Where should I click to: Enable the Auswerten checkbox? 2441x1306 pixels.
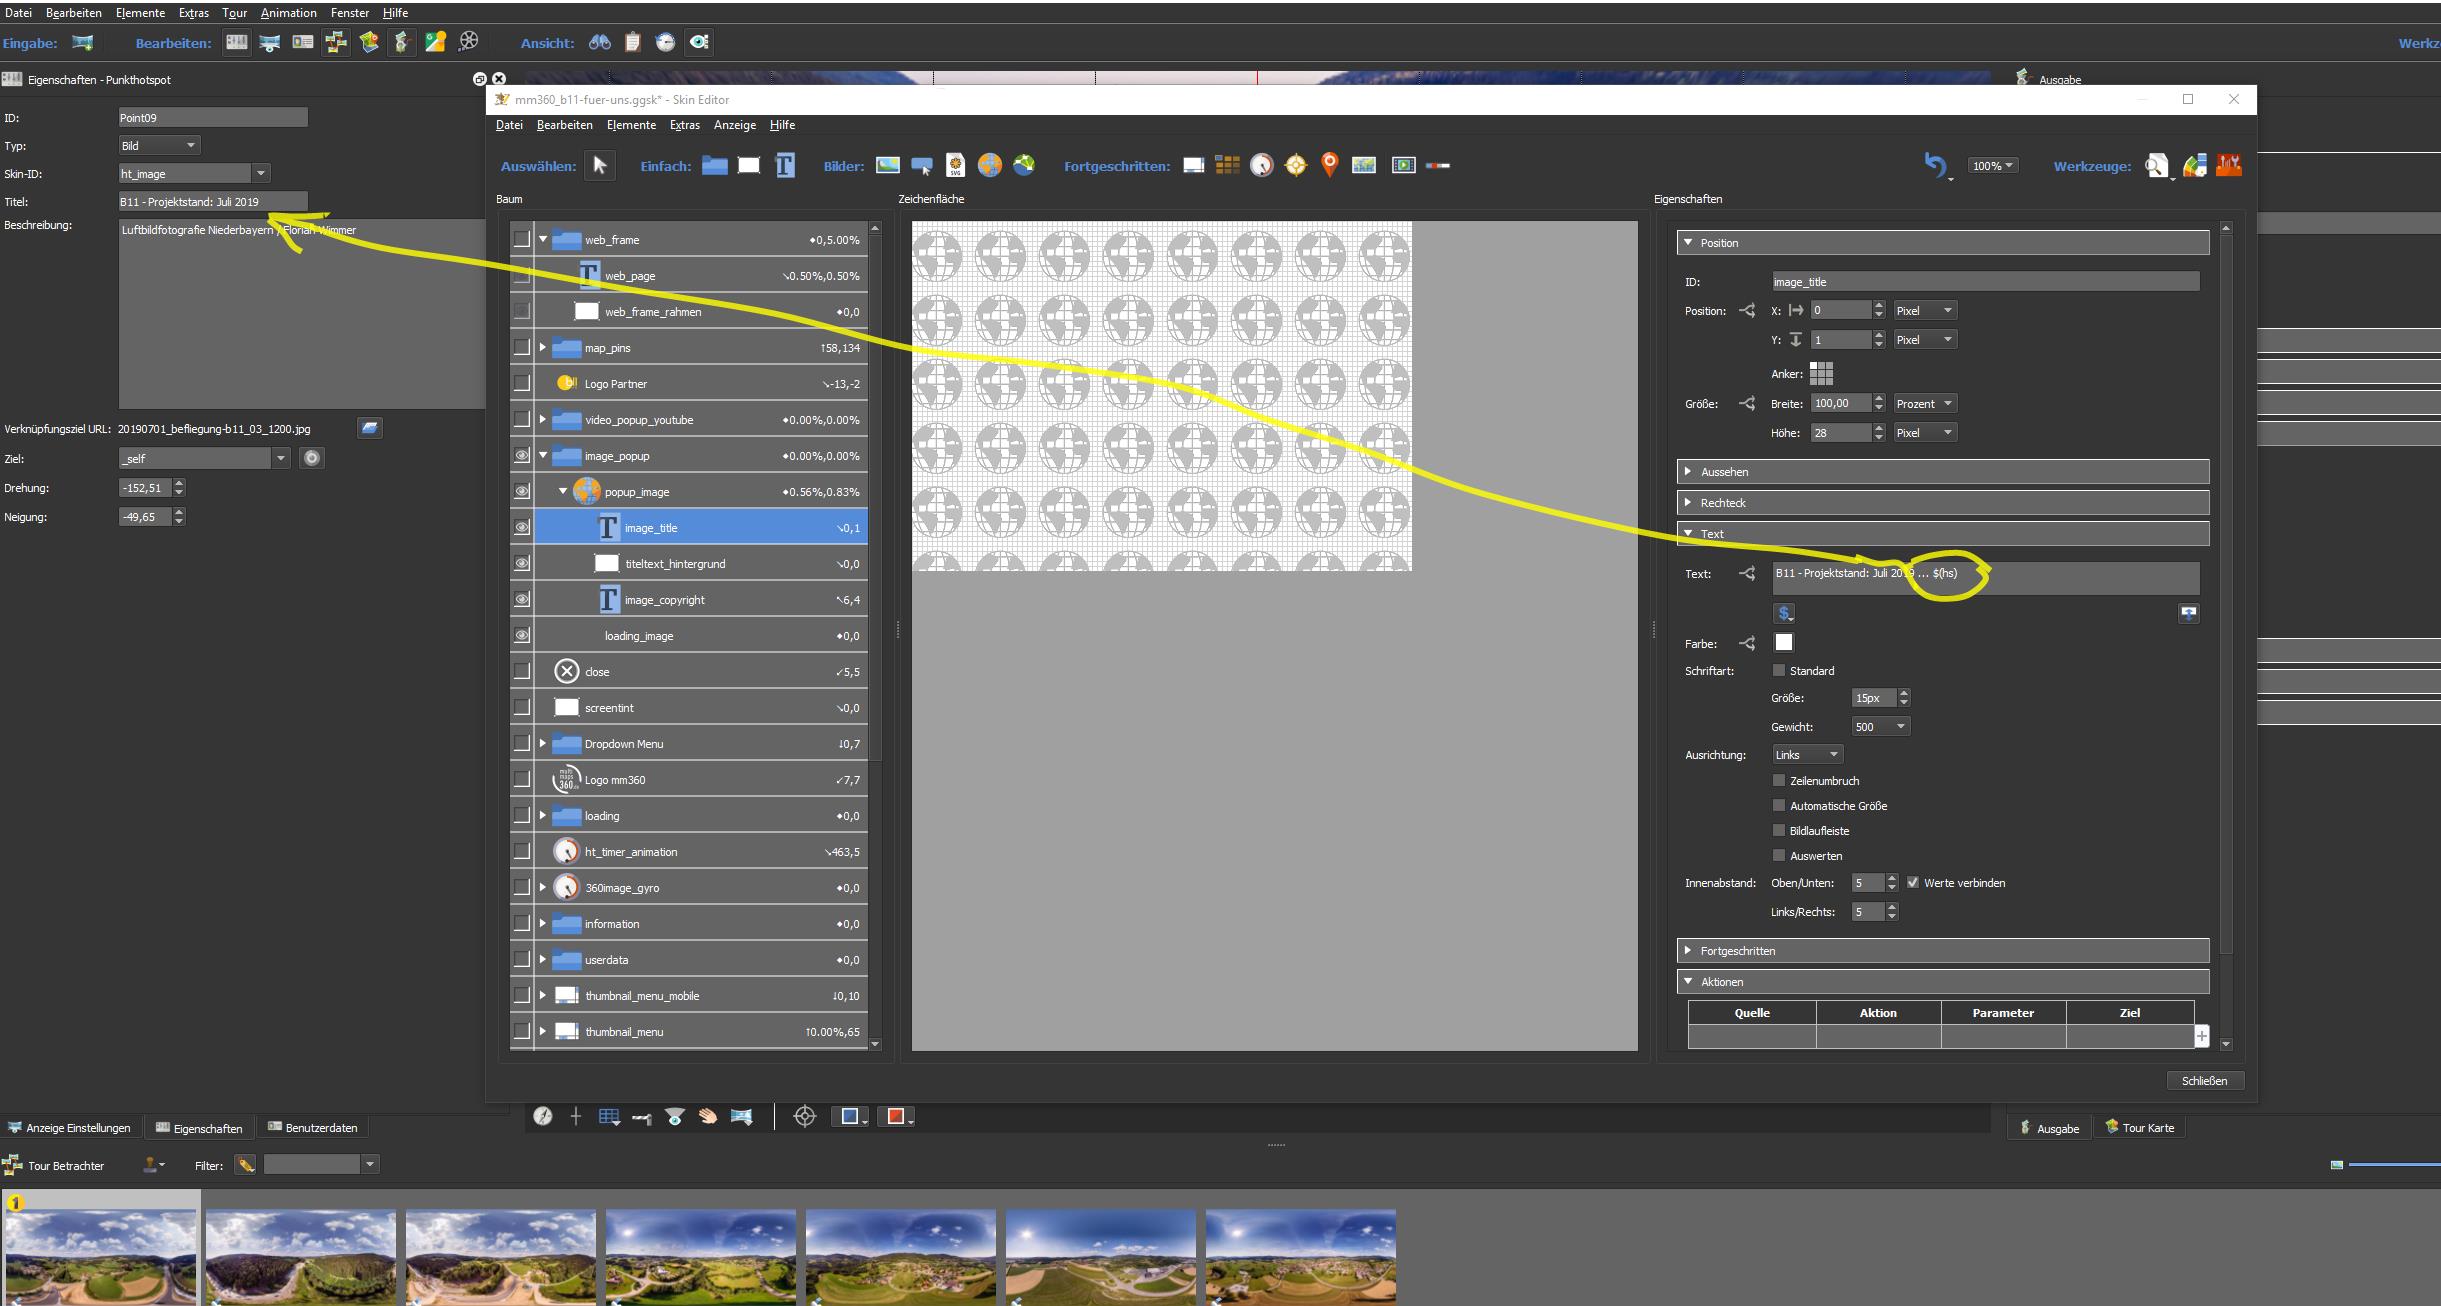click(x=1778, y=855)
